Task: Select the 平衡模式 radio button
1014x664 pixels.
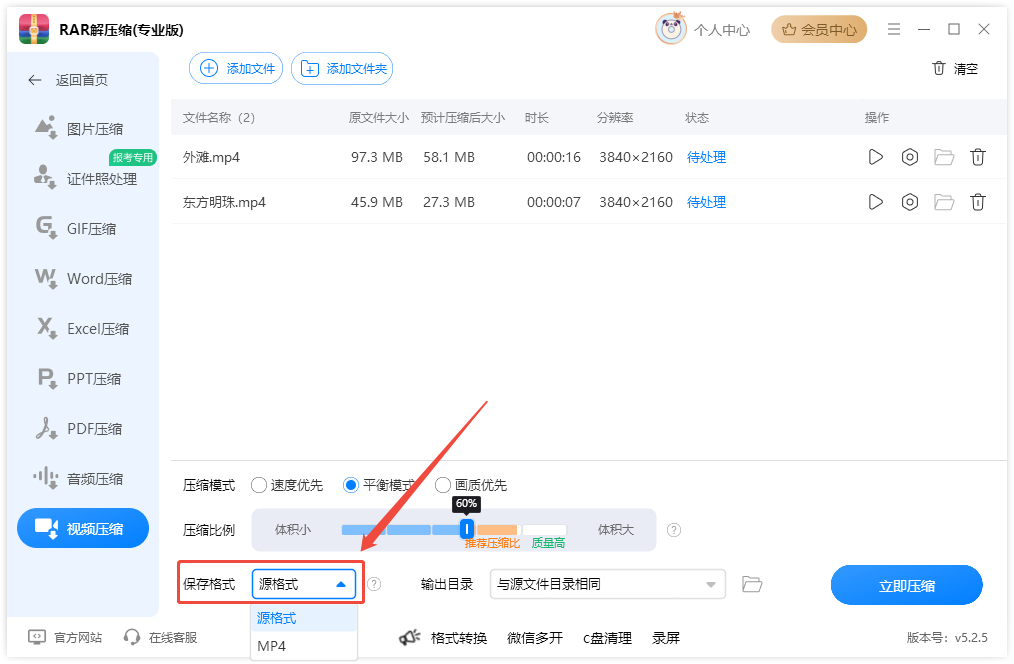Action: click(351, 485)
